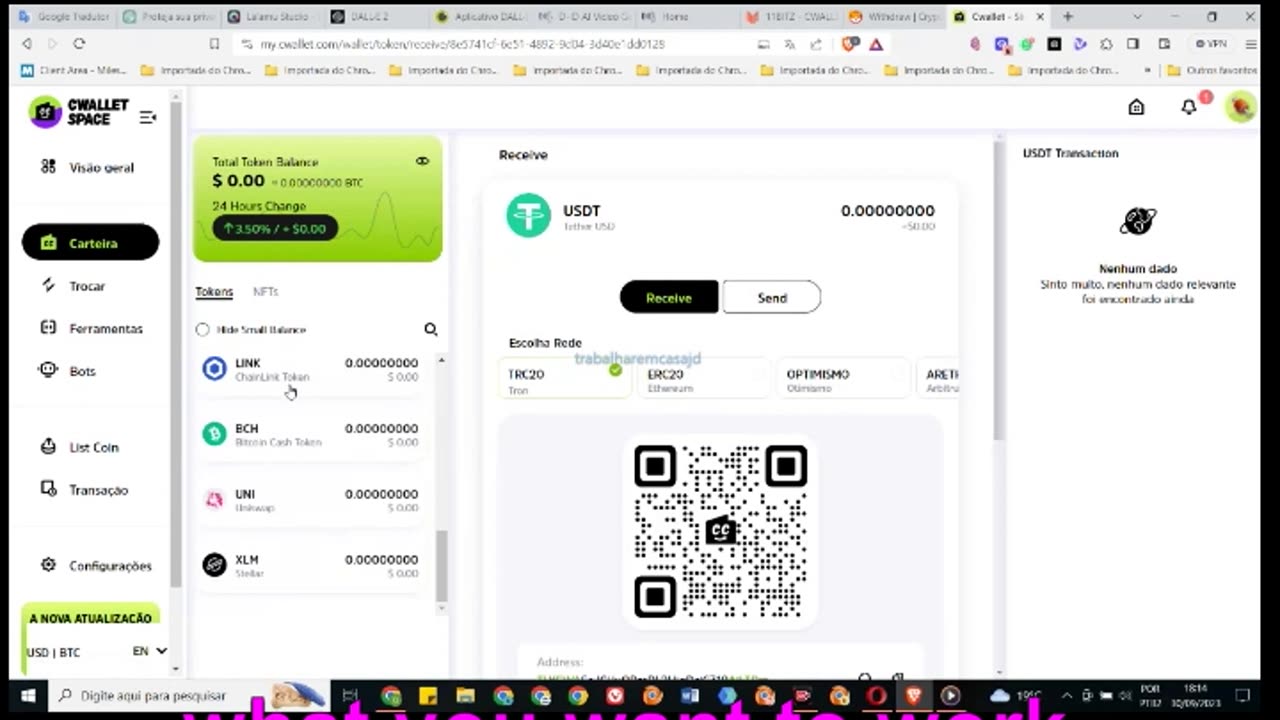Click the token list scrollbar up arrow

[x=441, y=360]
